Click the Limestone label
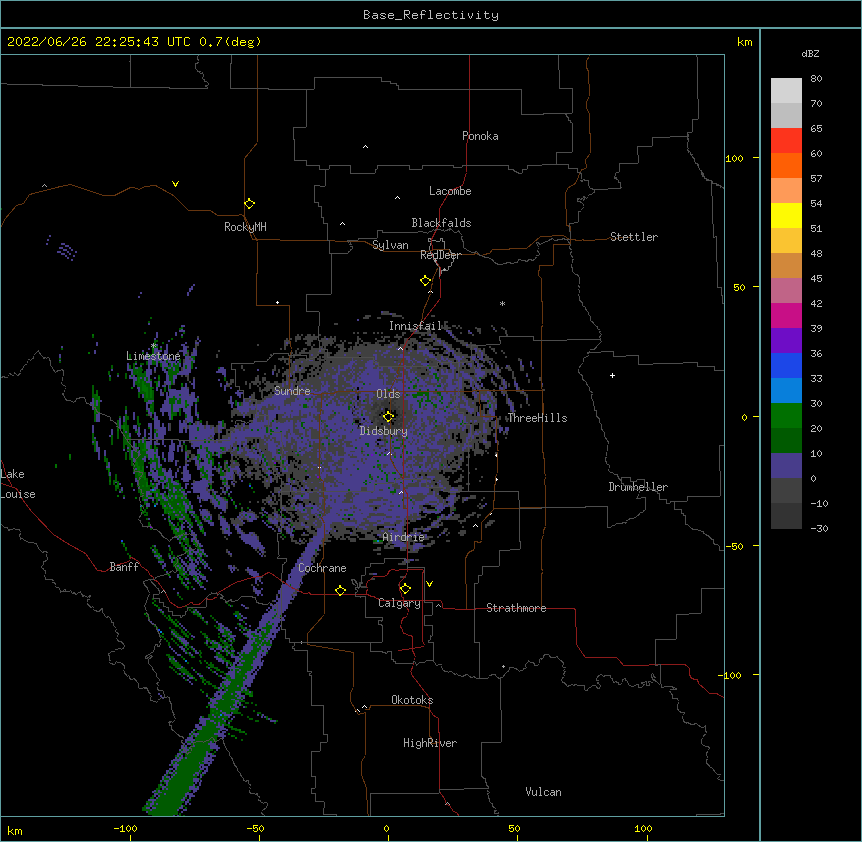 (x=153, y=356)
